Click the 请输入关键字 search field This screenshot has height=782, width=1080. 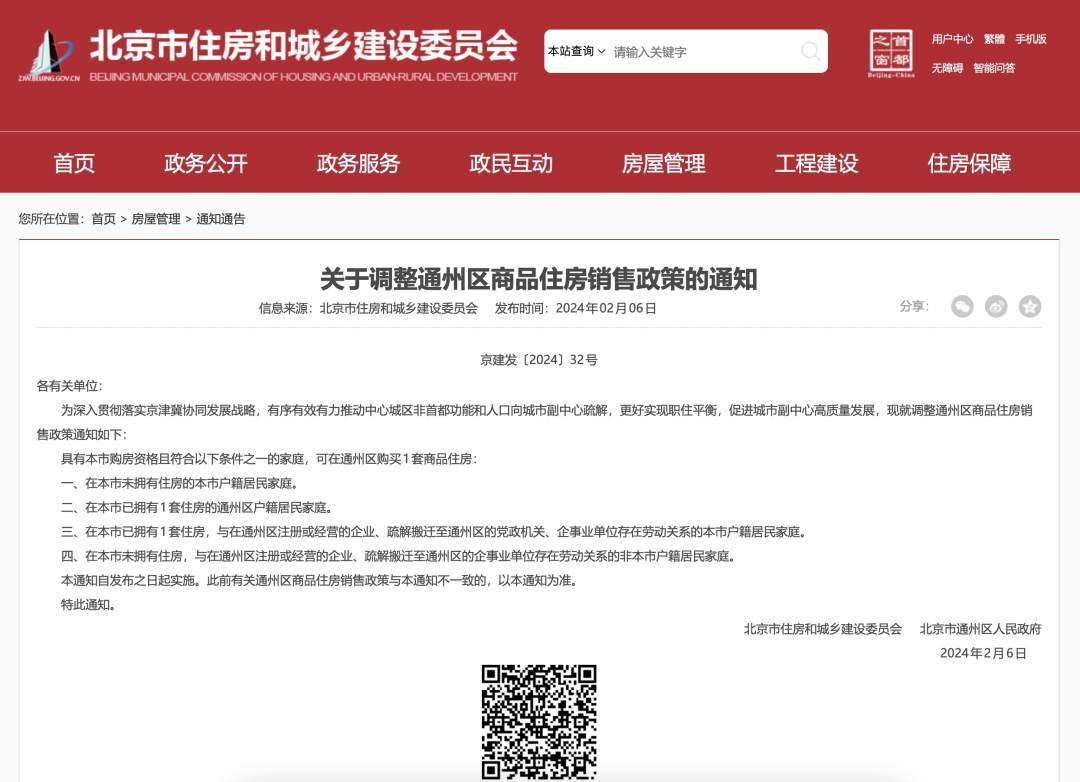700,52
